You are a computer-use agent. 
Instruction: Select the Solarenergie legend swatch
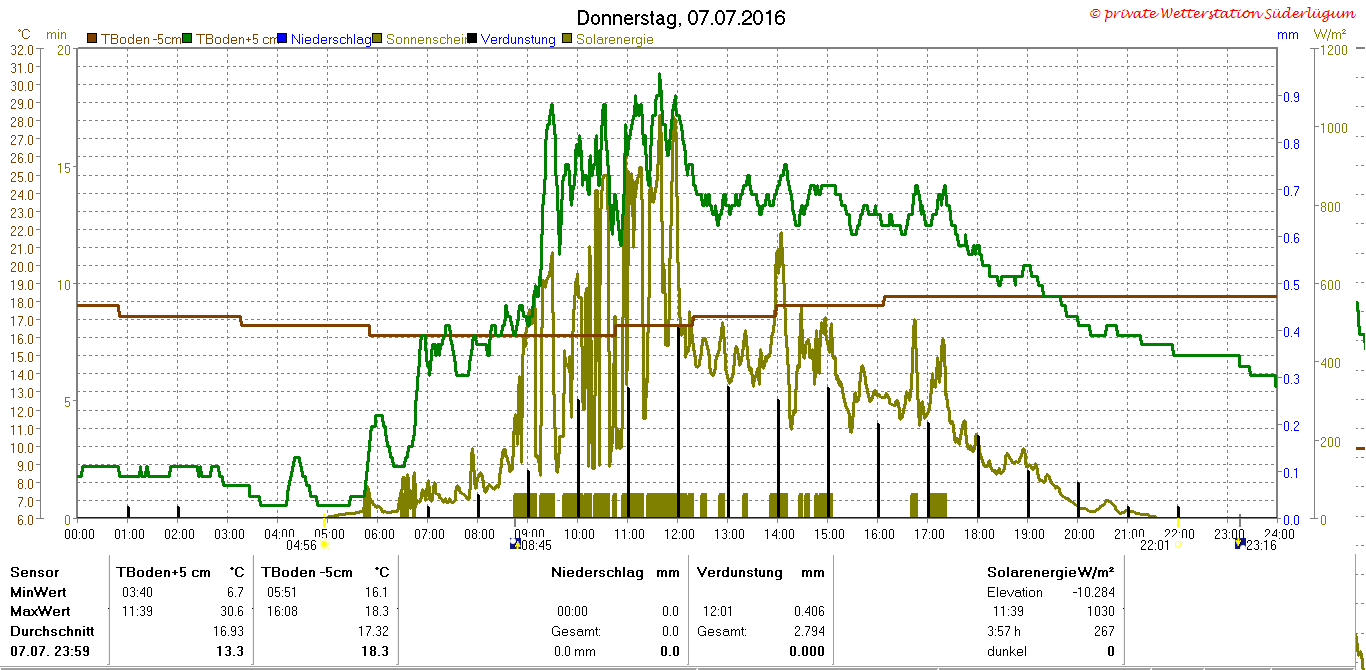(568, 39)
